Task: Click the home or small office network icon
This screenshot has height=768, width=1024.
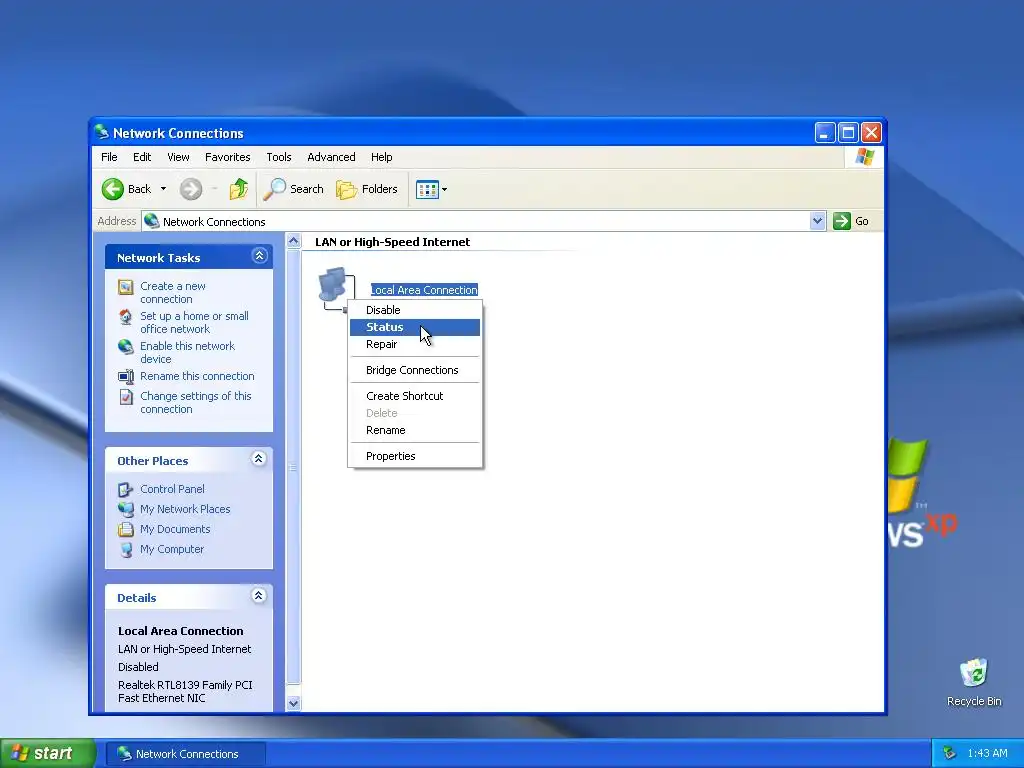Action: tap(125, 317)
